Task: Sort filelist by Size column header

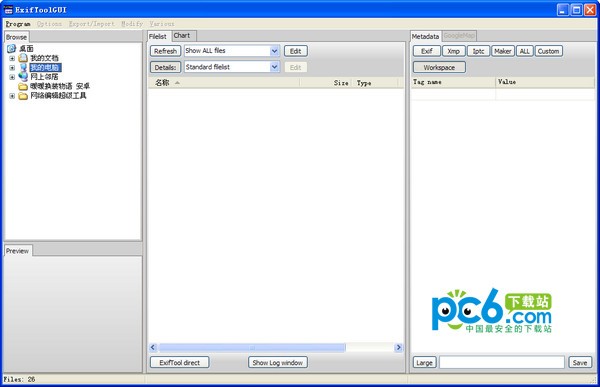Action: pyautogui.click(x=326, y=83)
